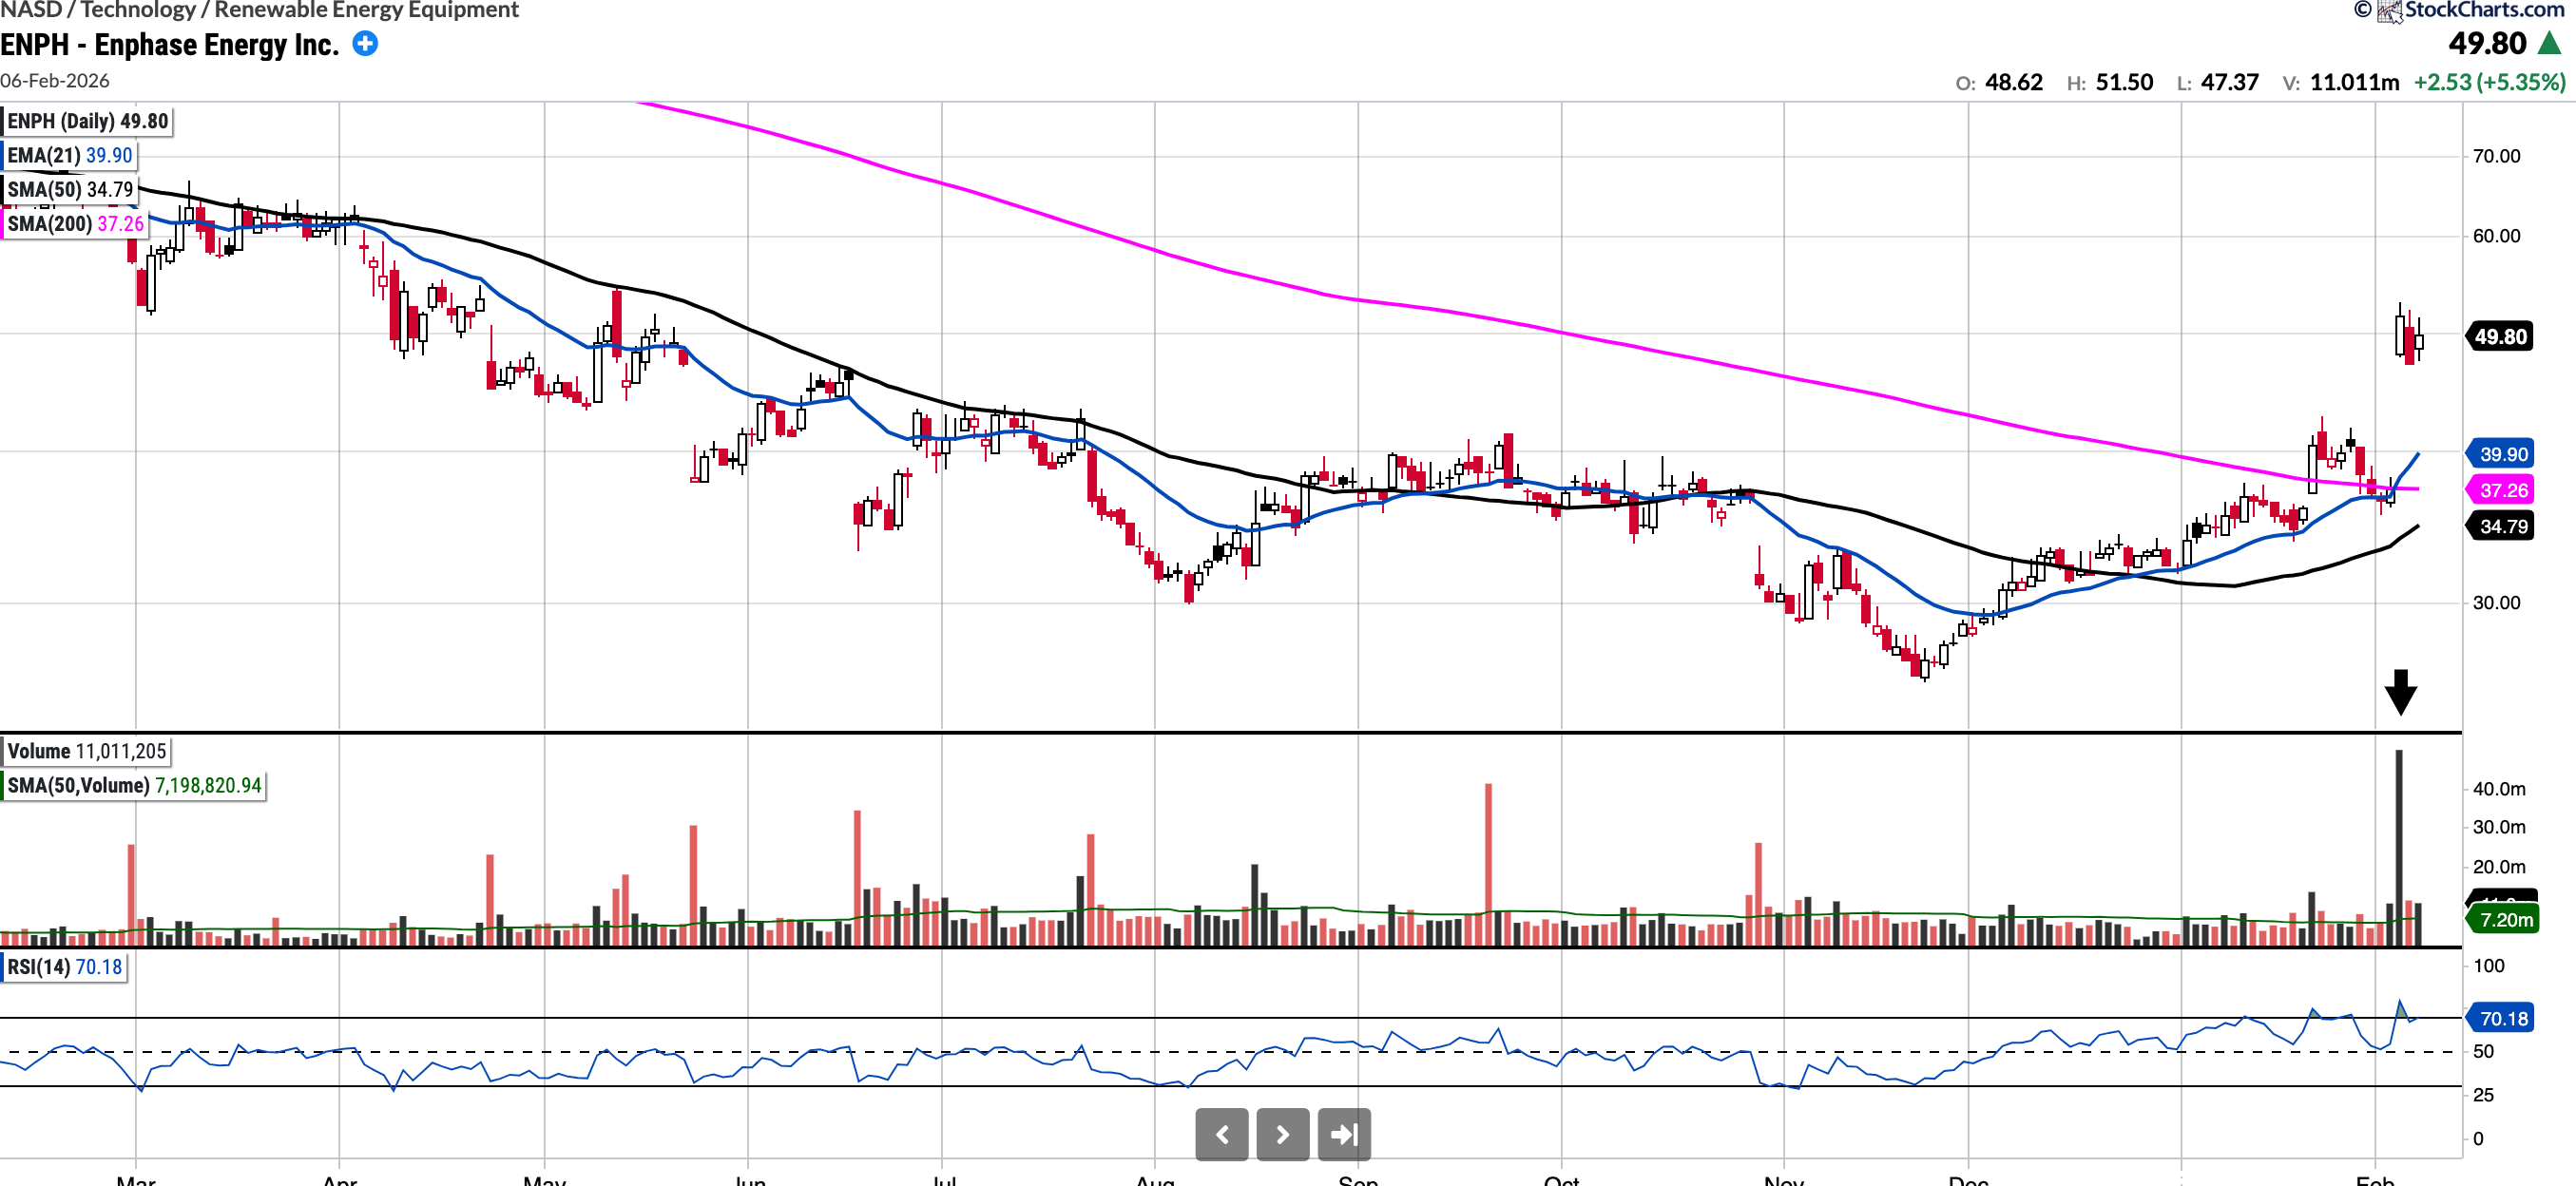The height and width of the screenshot is (1186, 2576).
Task: Click the black down-arrow annotation on the chart
Action: pyautogui.click(x=2400, y=692)
